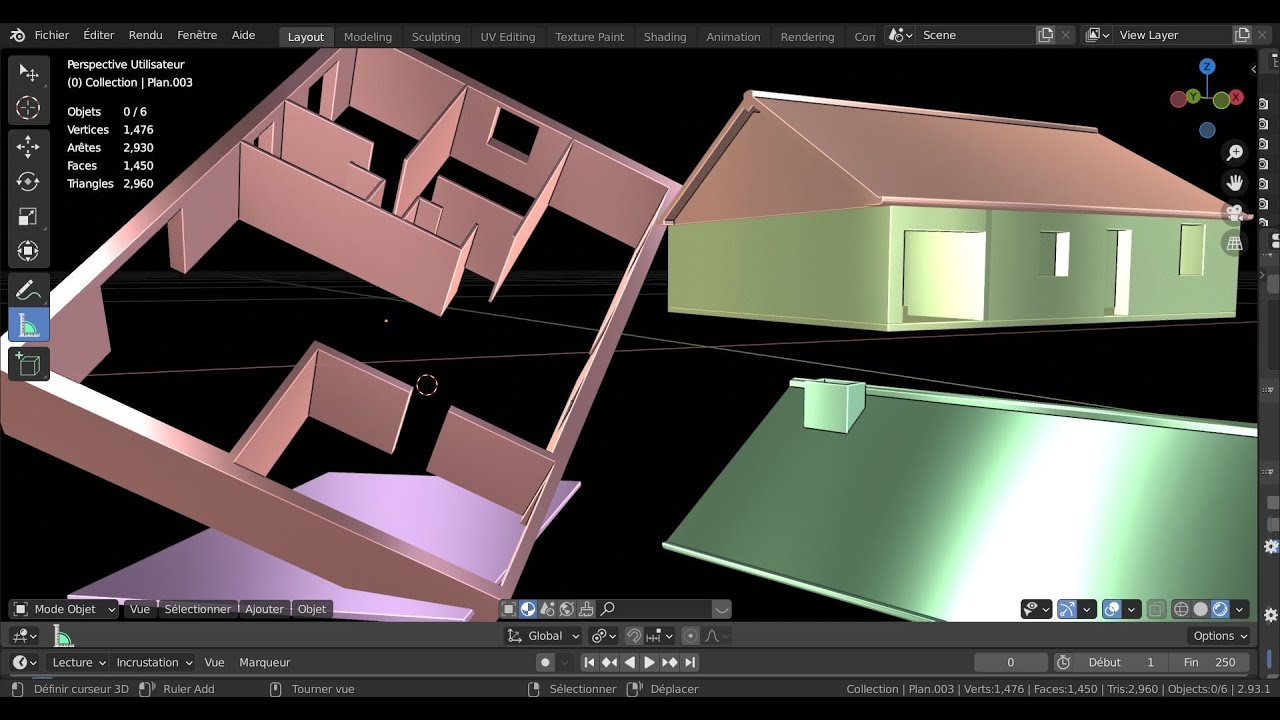Image resolution: width=1280 pixels, height=720 pixels.
Task: Click the red X axis gizmo
Action: 1236,97
